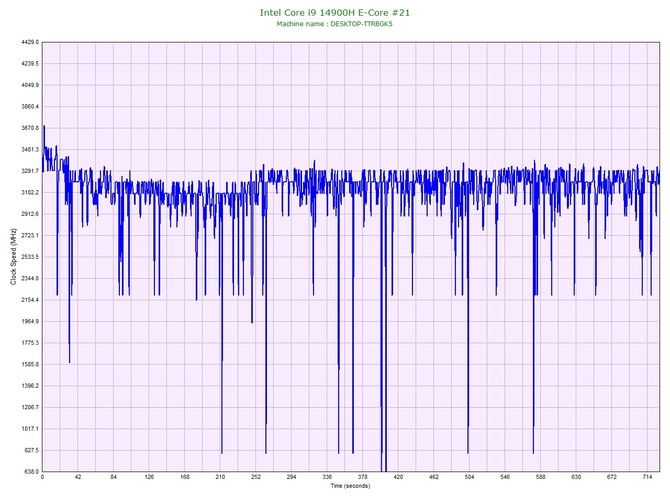
Task: Click the 2154.4 y-axis value
Action: pos(30,300)
